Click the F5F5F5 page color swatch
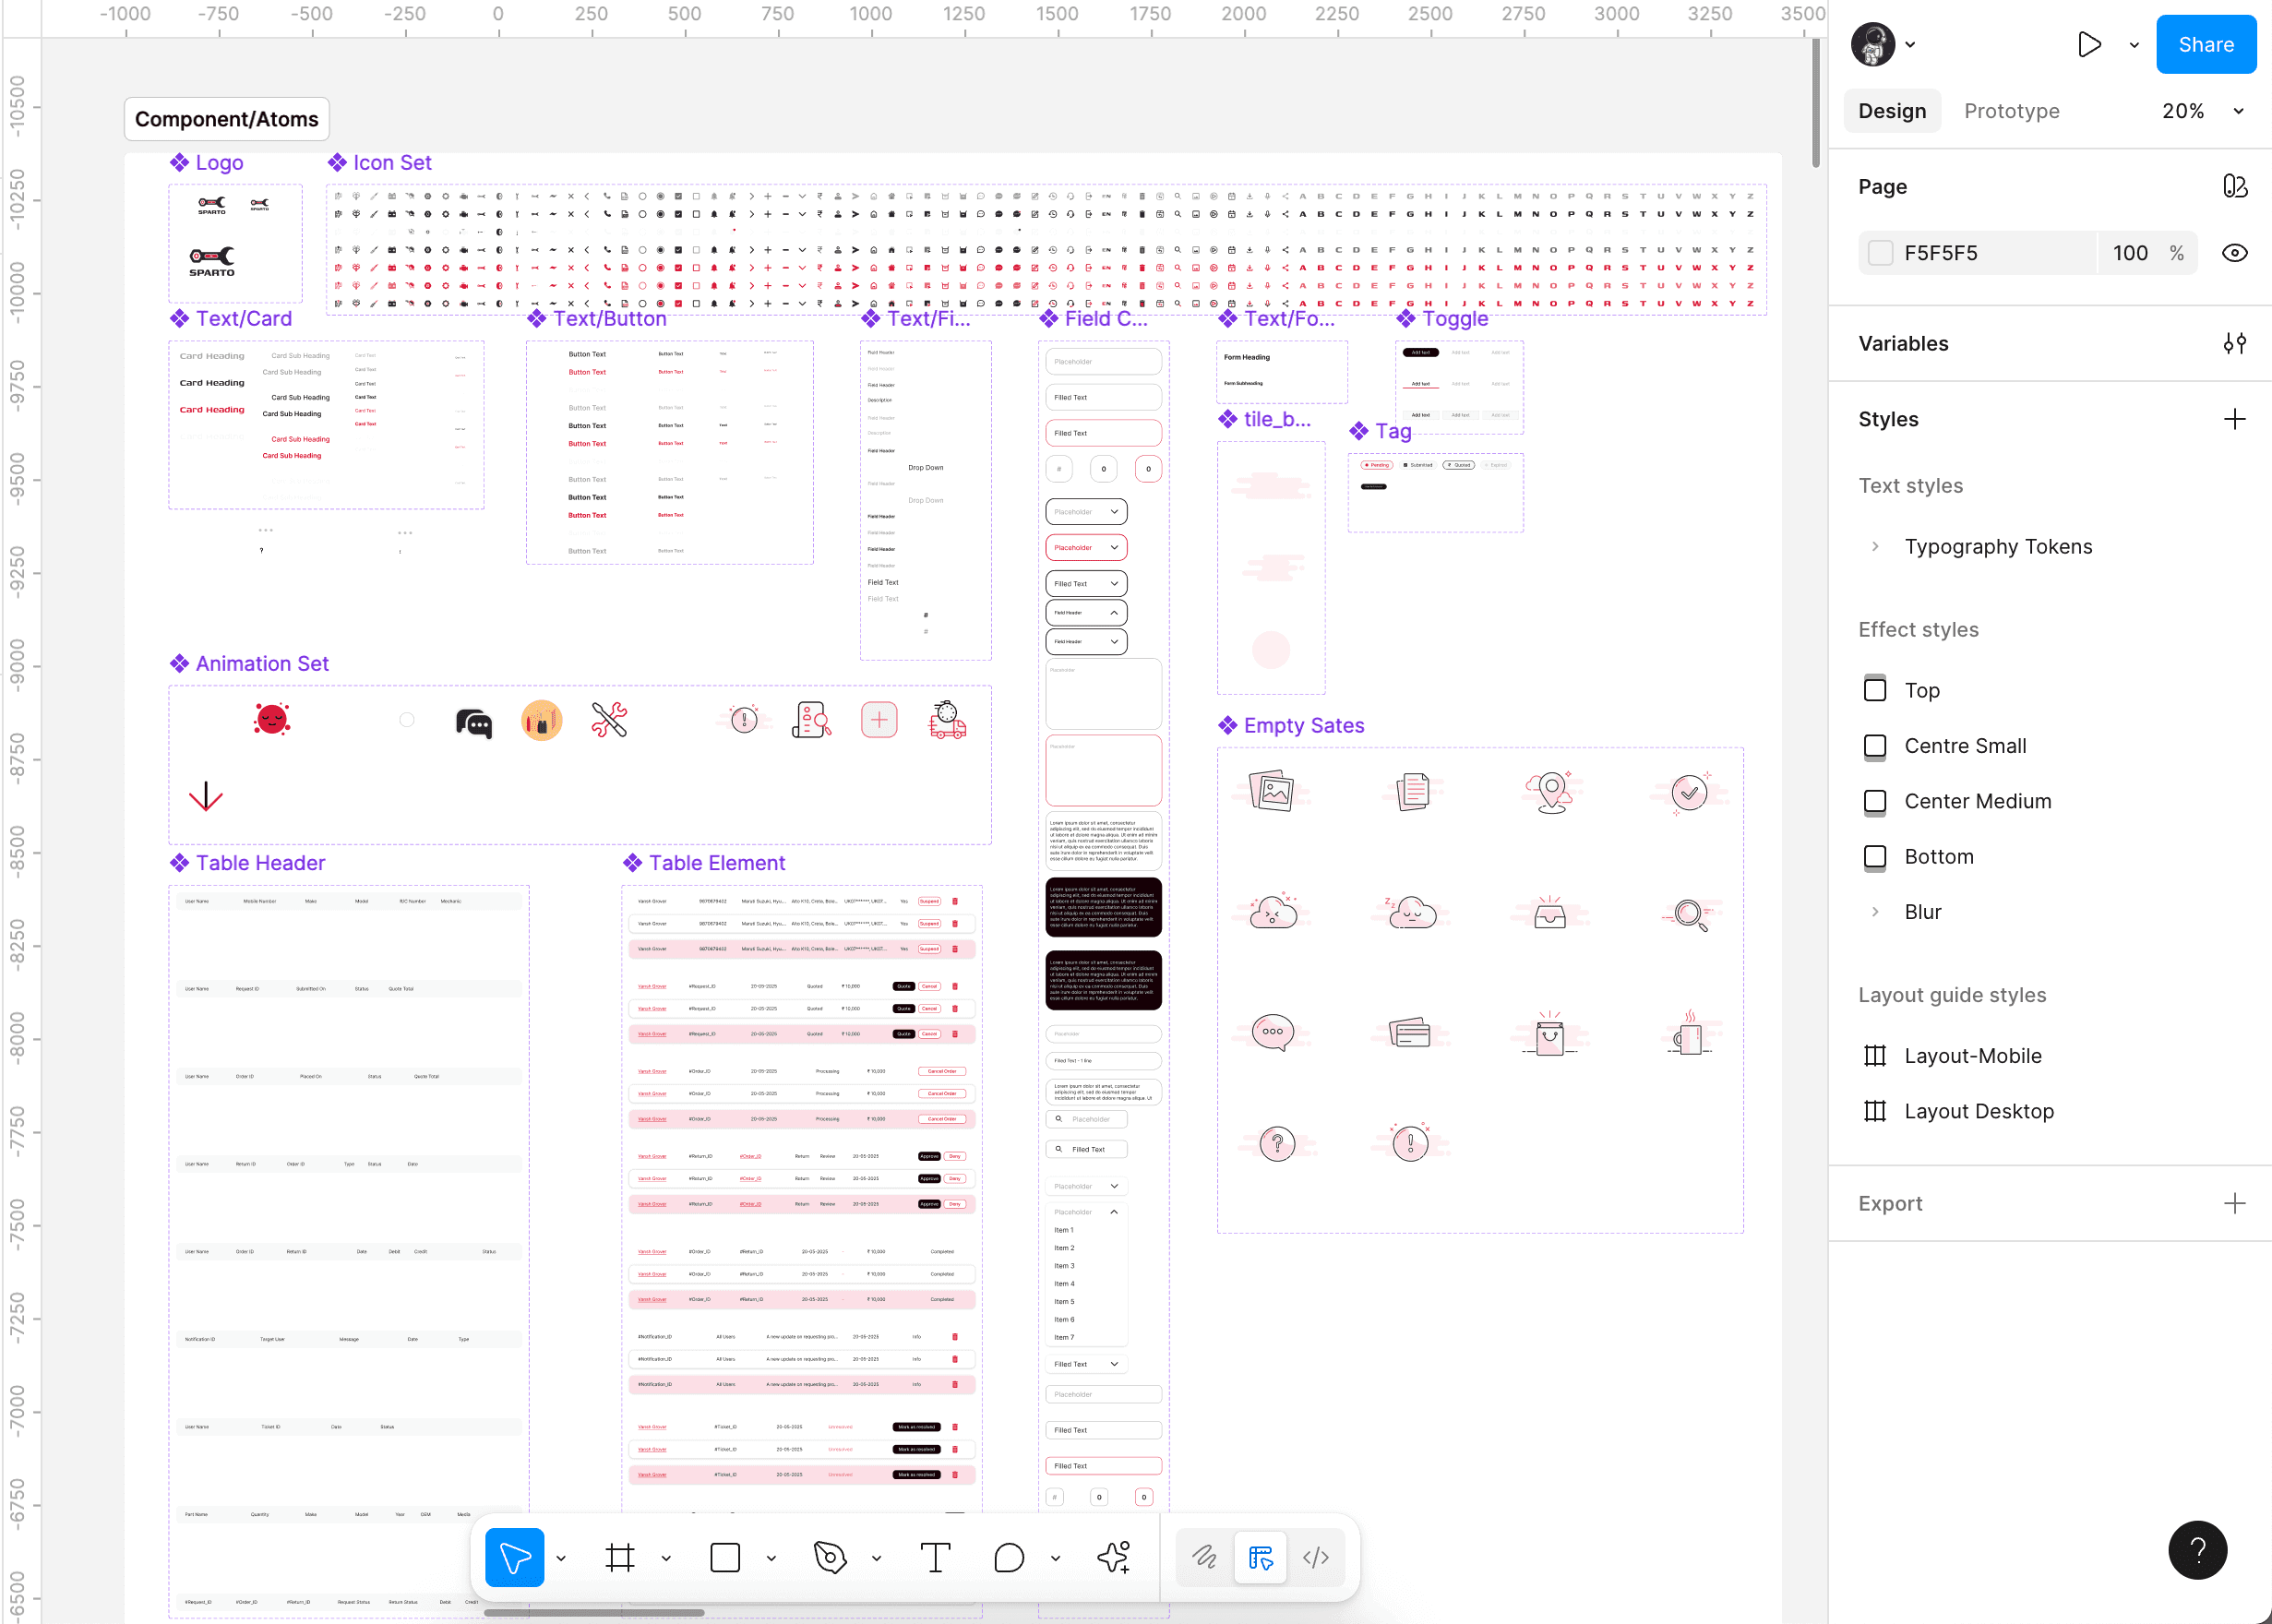 (1880, 253)
